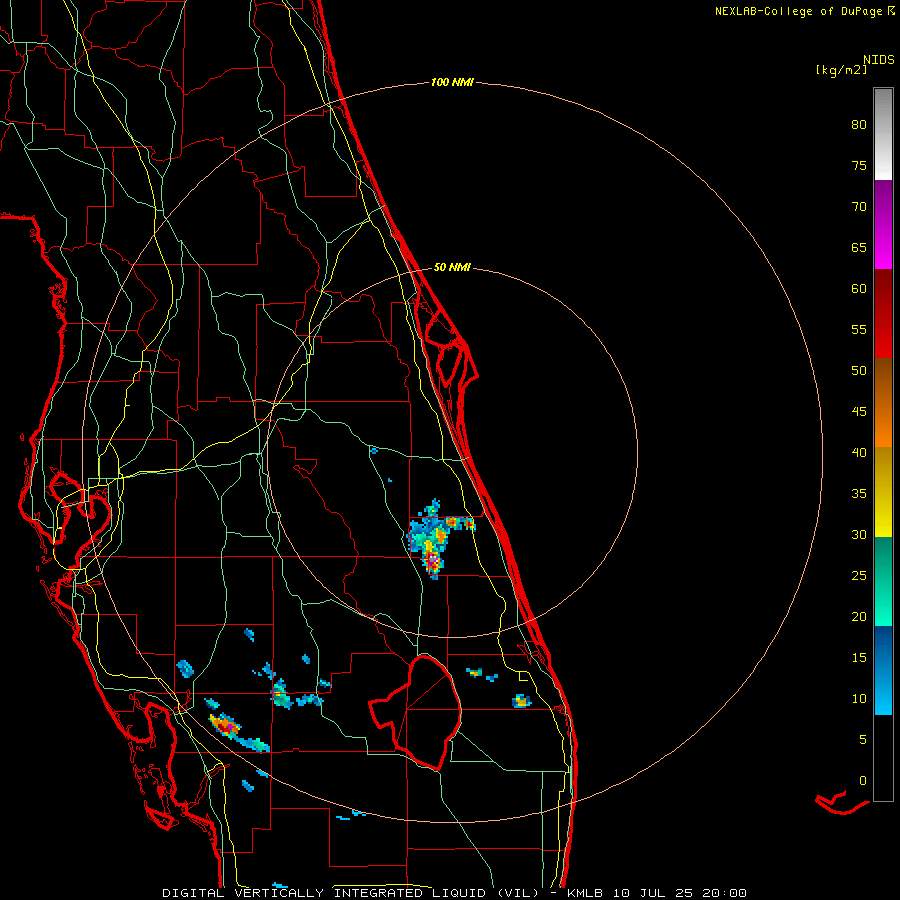The height and width of the screenshot is (900, 900).
Task: Select the 35 value on the VIL scale
Action: click(859, 494)
